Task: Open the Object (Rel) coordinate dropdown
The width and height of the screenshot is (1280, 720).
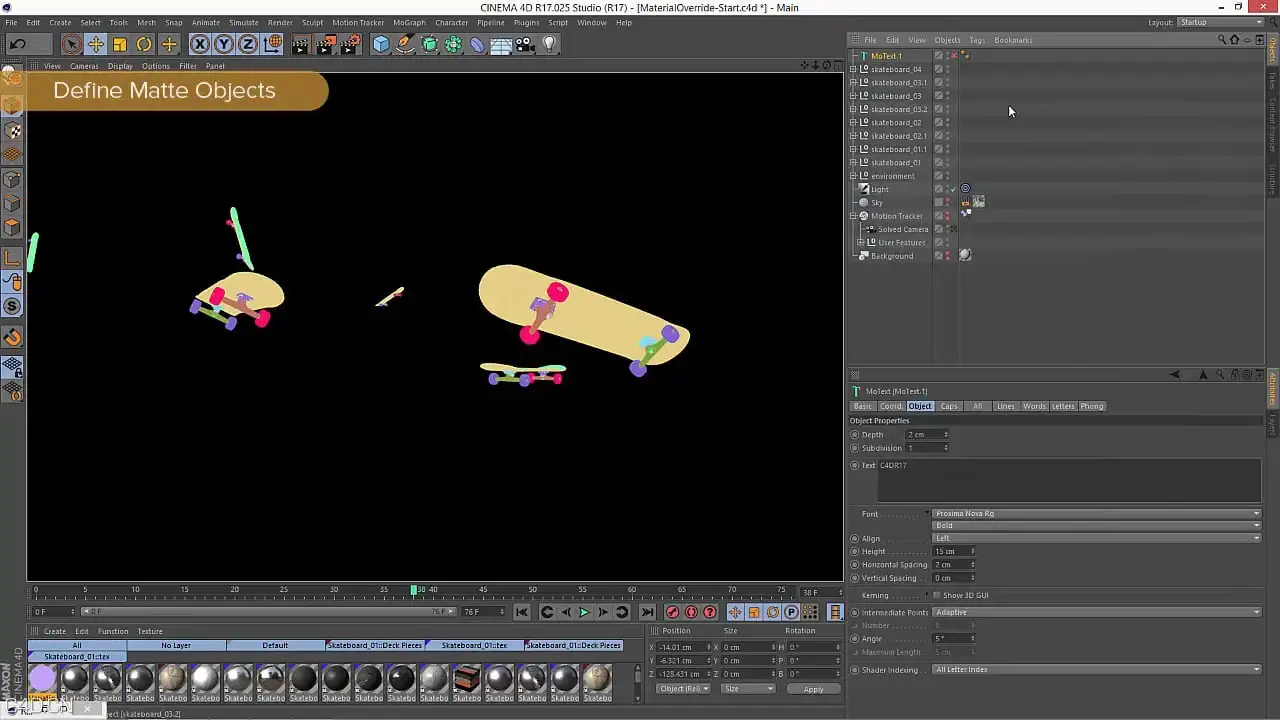Action: (684, 689)
